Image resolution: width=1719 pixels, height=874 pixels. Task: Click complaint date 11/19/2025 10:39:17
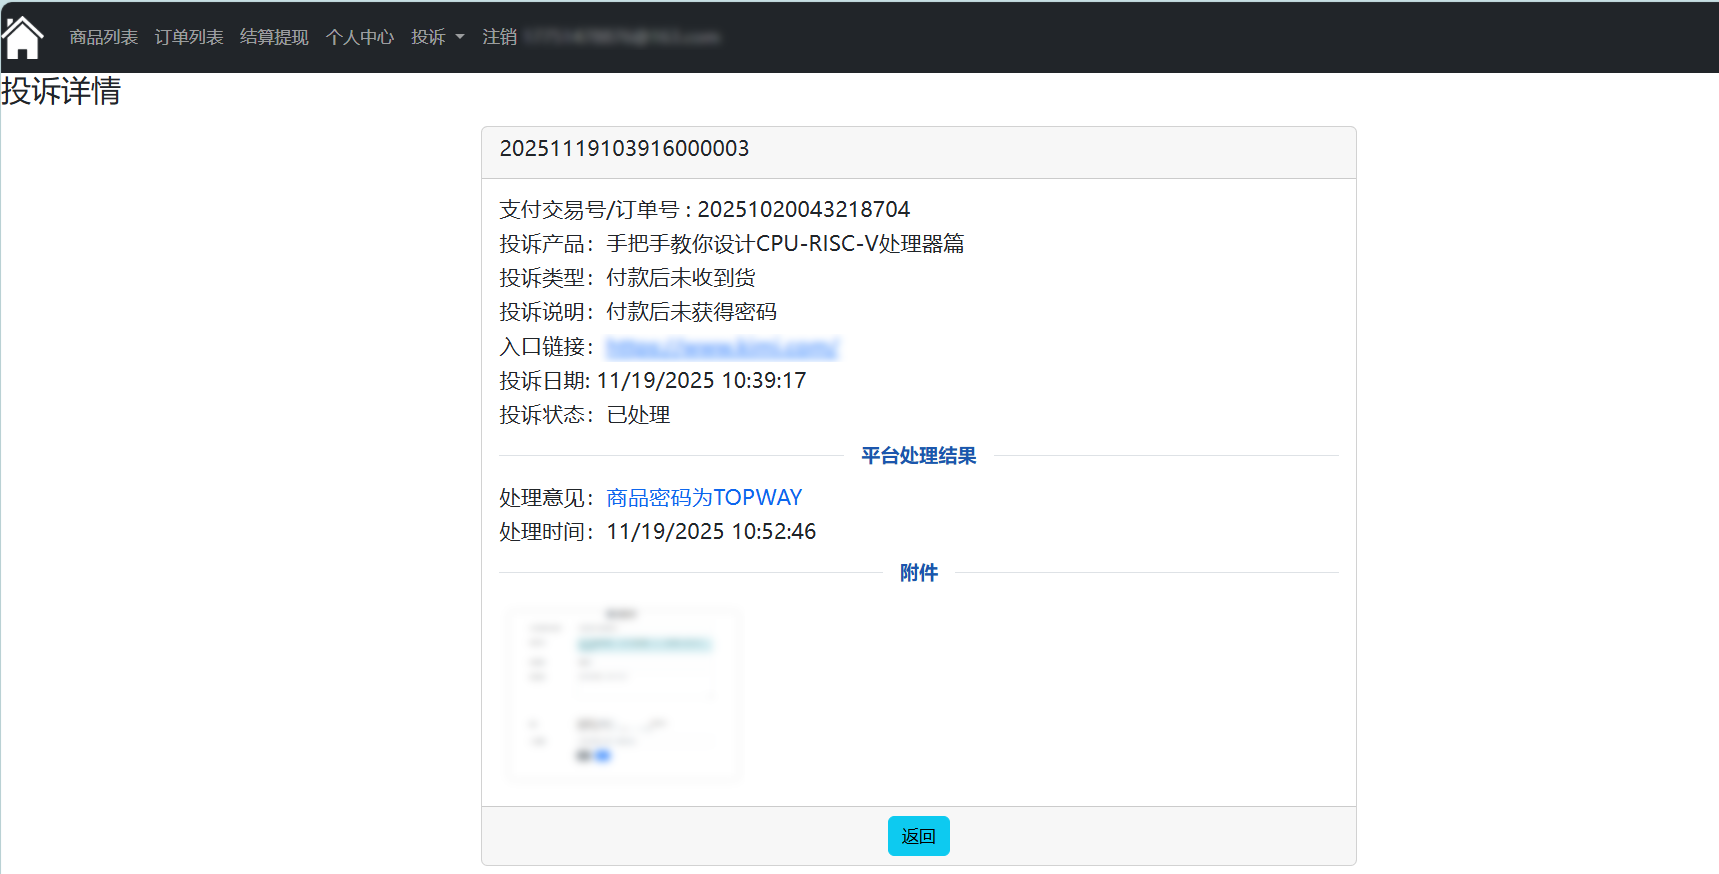pos(701,381)
